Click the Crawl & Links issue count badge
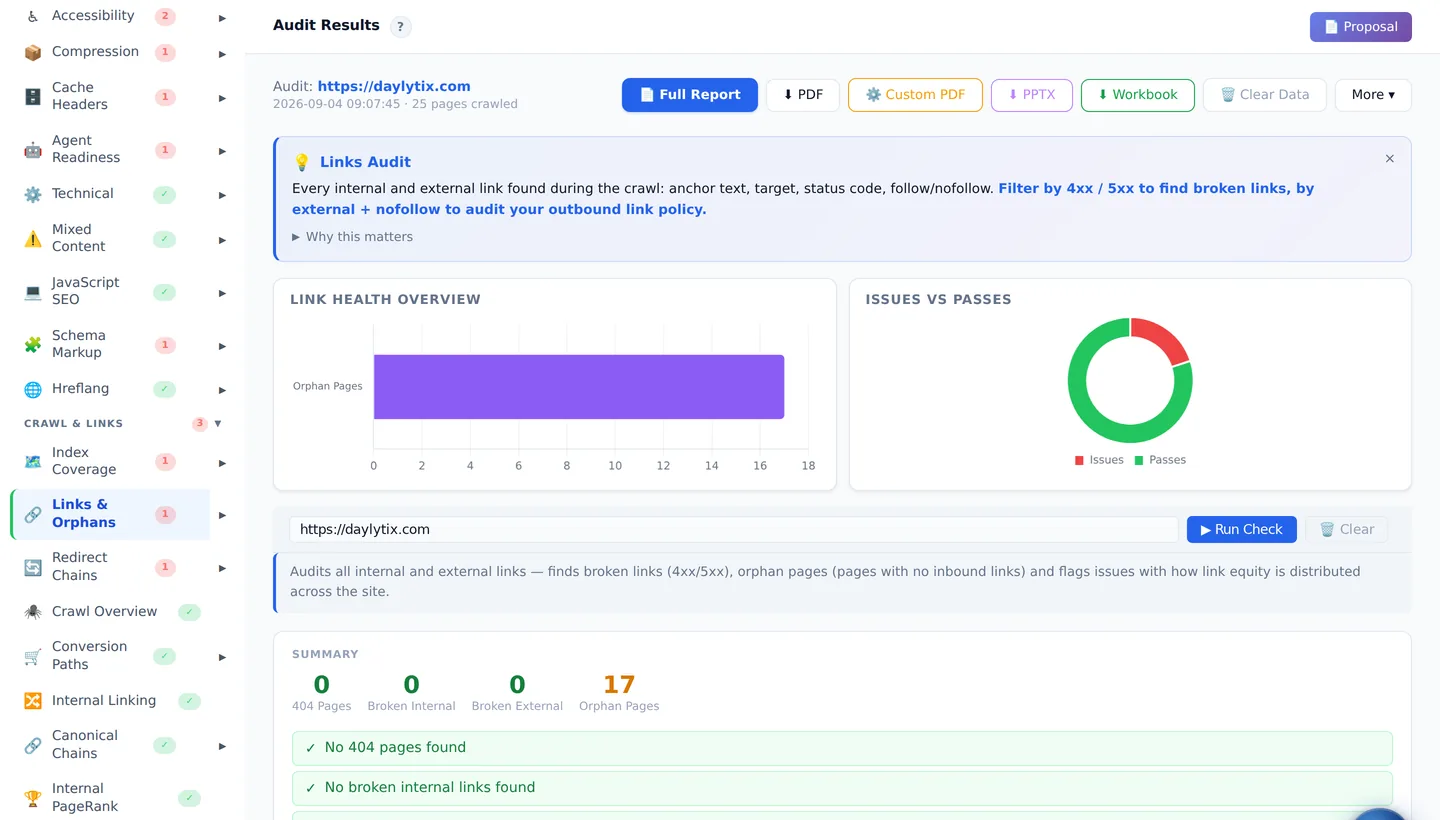The height and width of the screenshot is (820, 1440). point(199,424)
